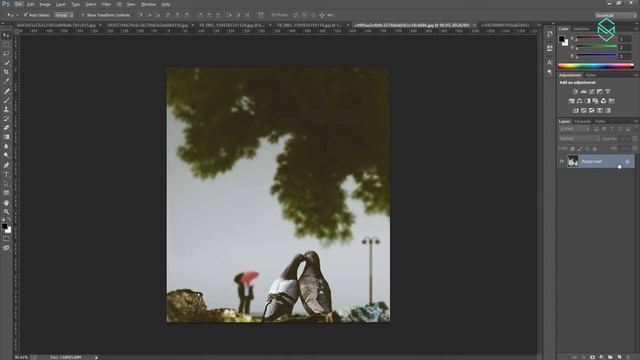This screenshot has width=640, height=360.
Task: Select the Eraser tool
Action: [x=6, y=128]
